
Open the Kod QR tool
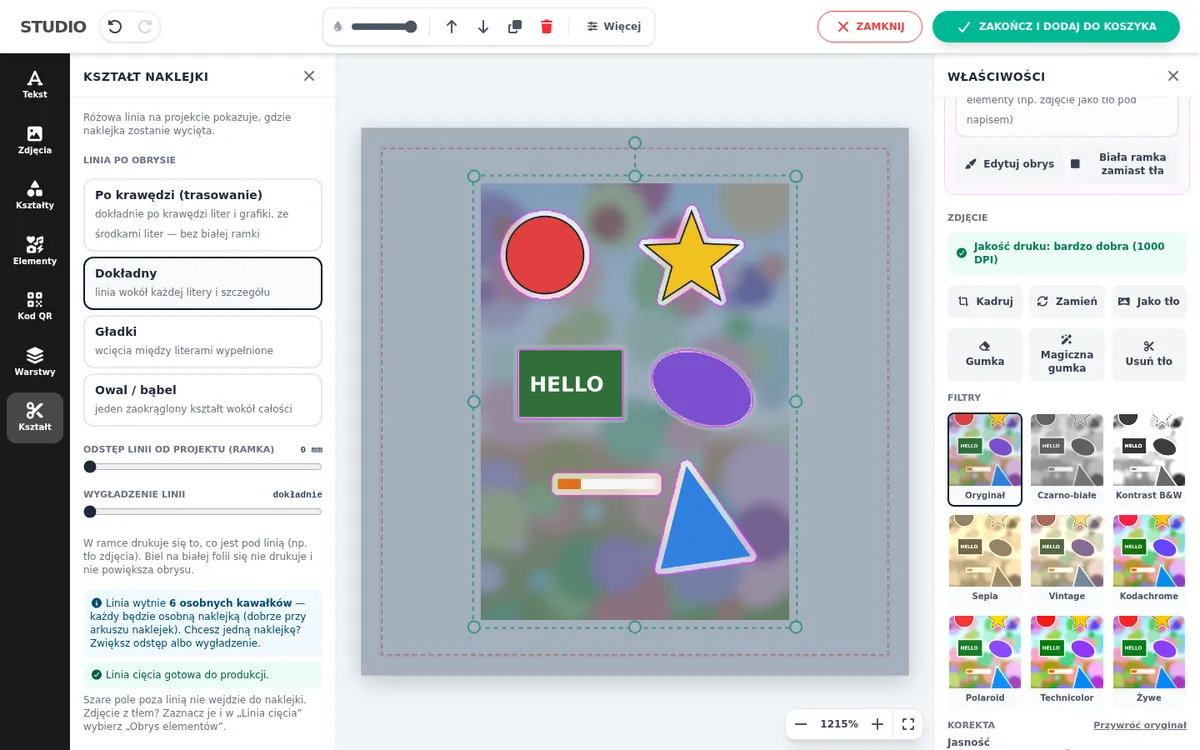pos(35,306)
